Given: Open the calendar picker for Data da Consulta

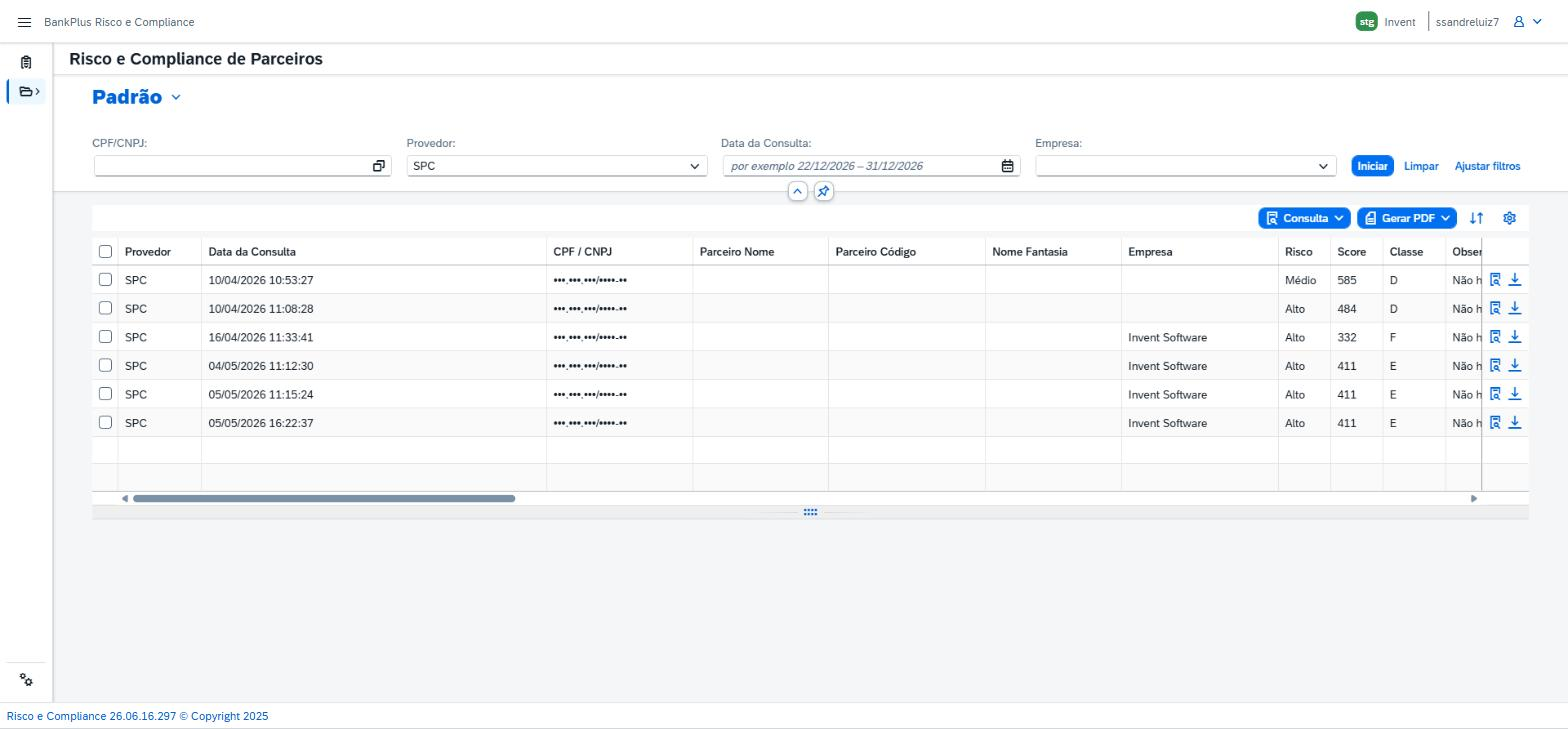Looking at the screenshot, I should [1007, 166].
